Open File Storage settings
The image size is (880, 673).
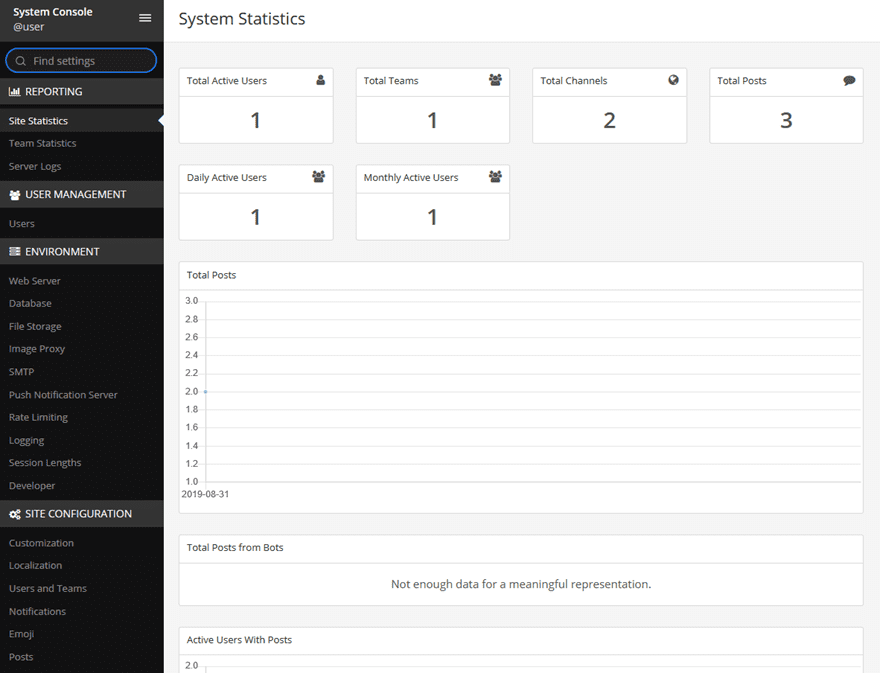click(35, 326)
